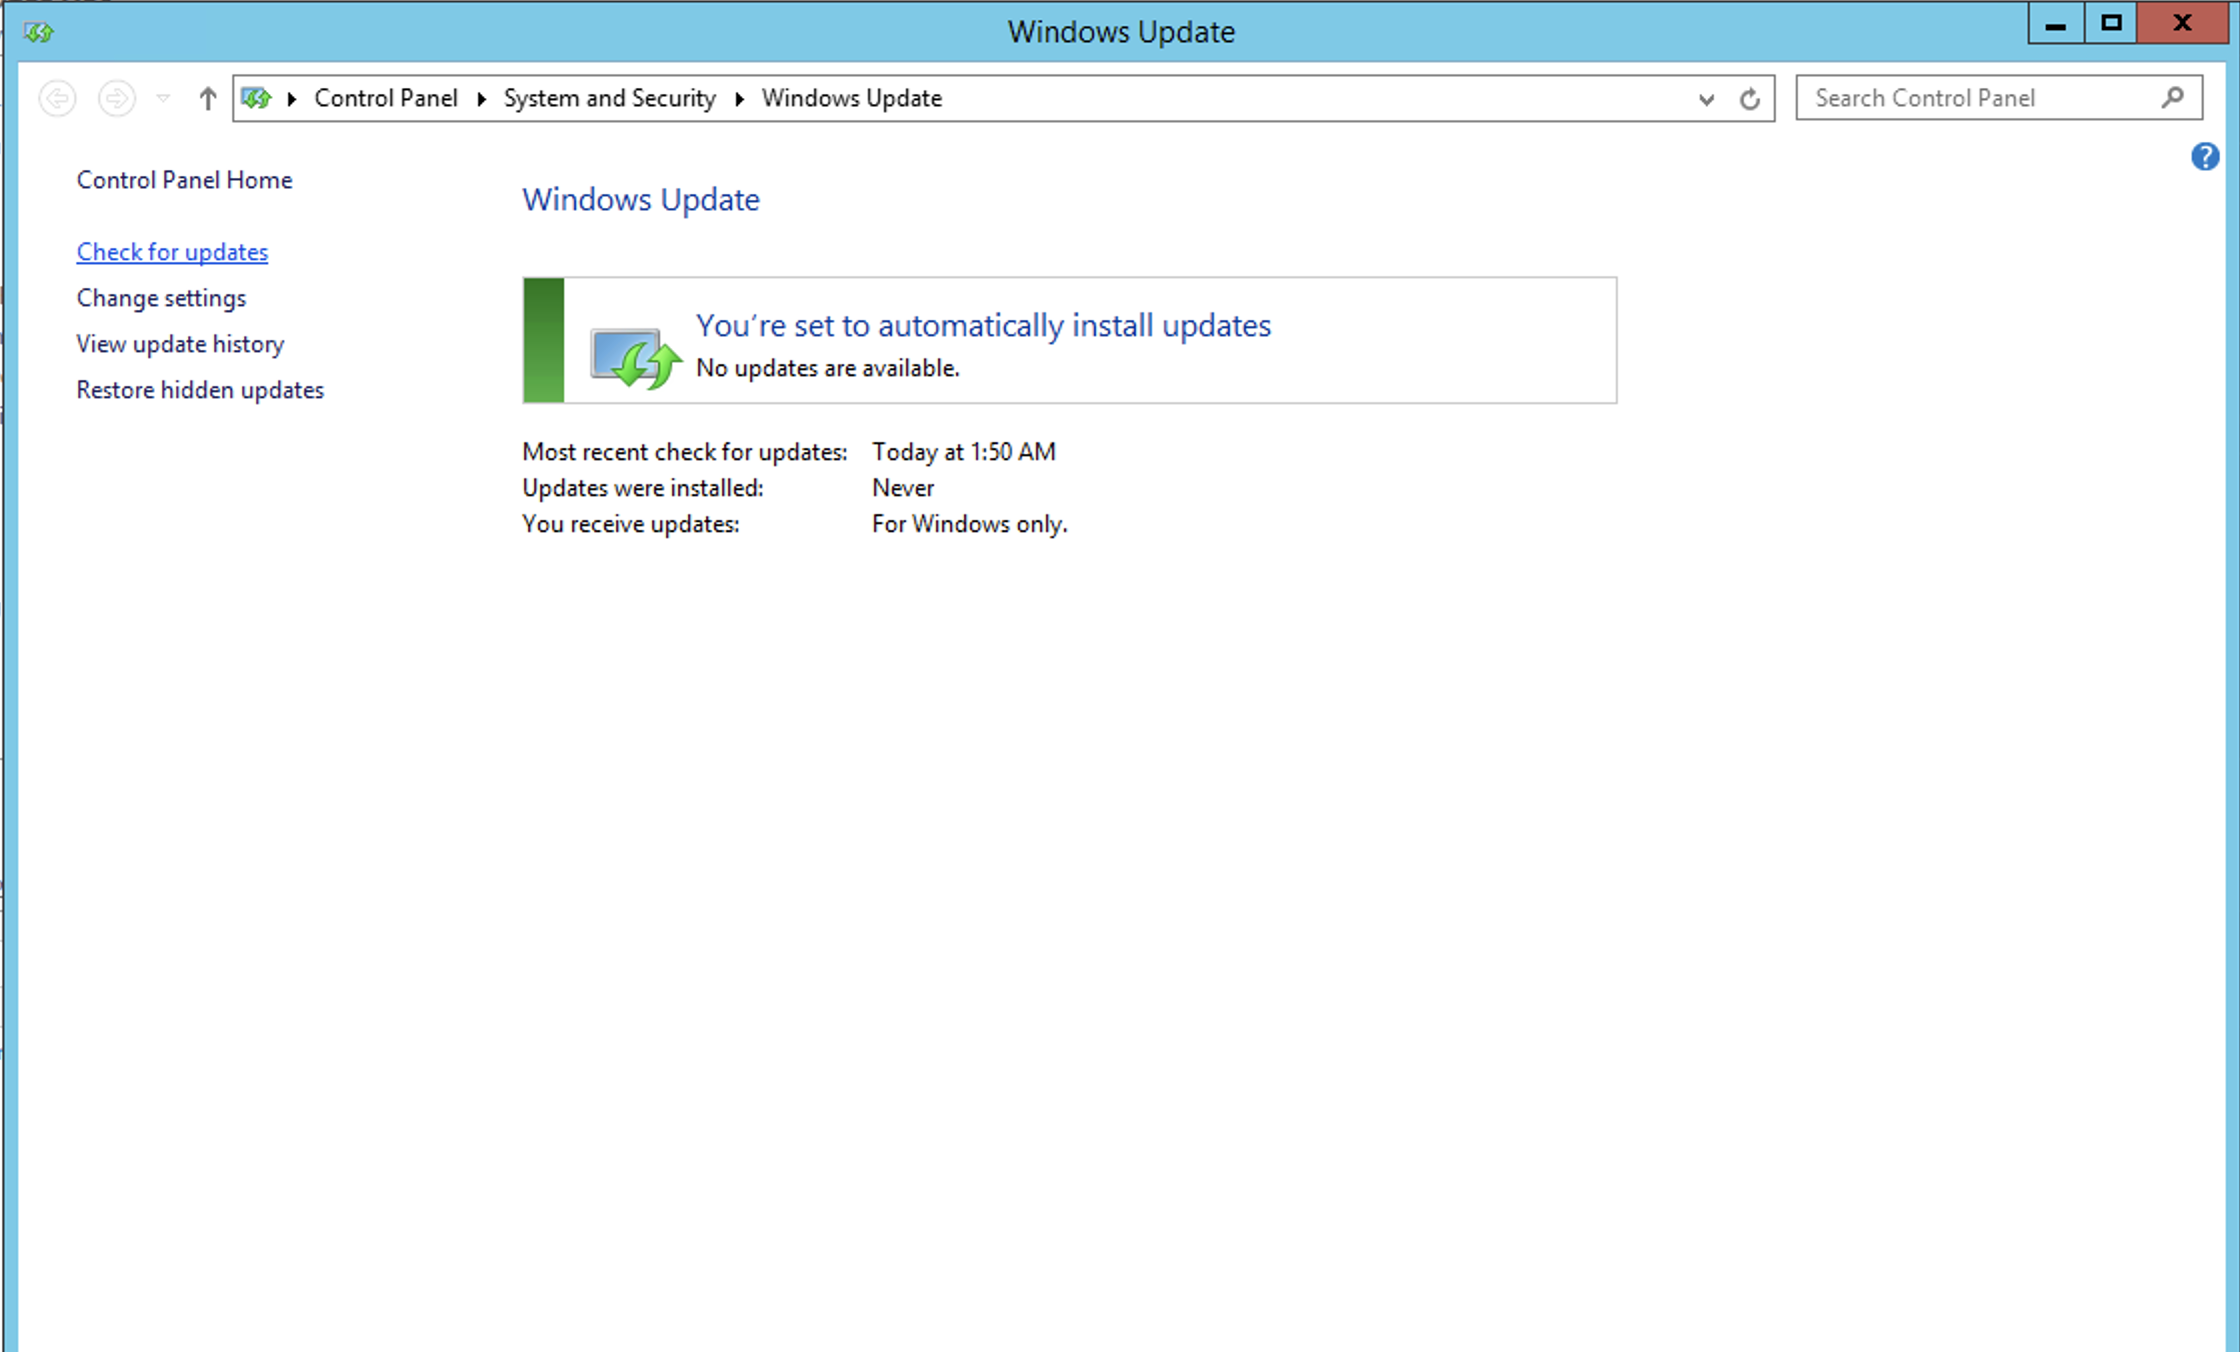Click "No updates are available." text
Screen dimensions: 2240x1352
[827, 368]
